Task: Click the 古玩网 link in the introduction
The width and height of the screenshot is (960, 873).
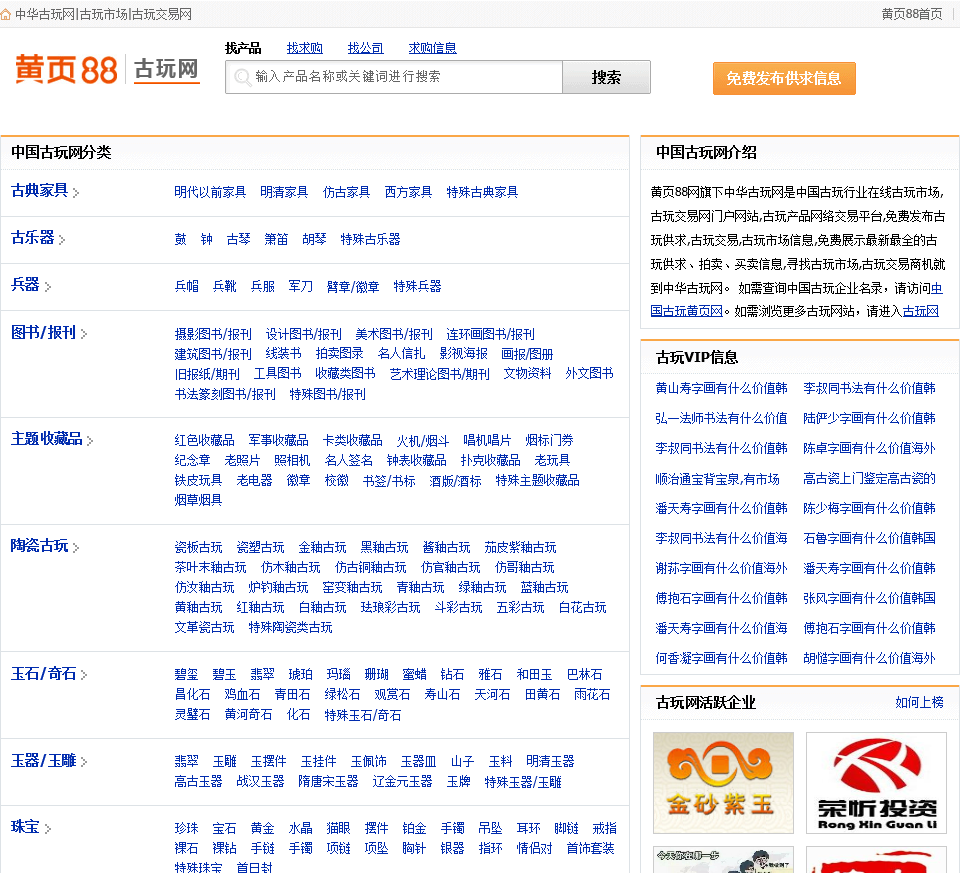Action: (x=921, y=311)
